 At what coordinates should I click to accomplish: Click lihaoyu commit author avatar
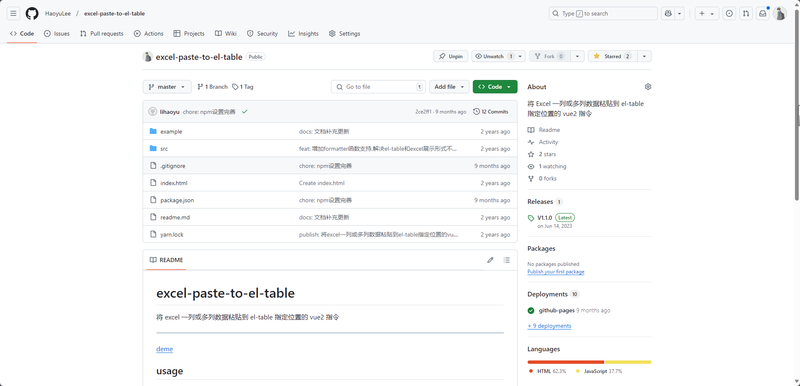(153, 112)
